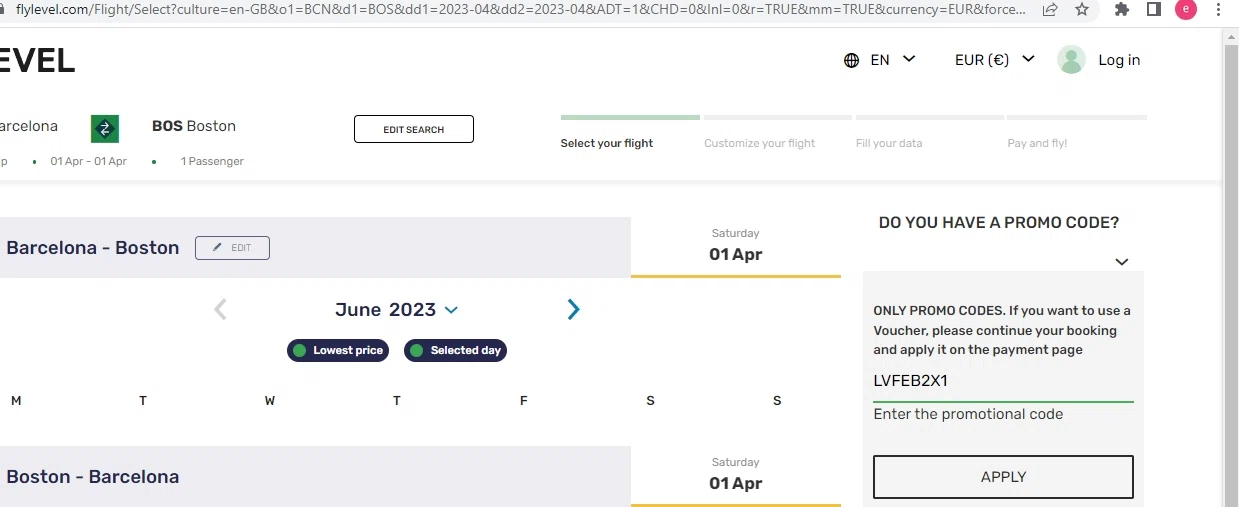Open the EUR (€) currency dropdown
This screenshot has height=507, width=1239.
click(995, 60)
